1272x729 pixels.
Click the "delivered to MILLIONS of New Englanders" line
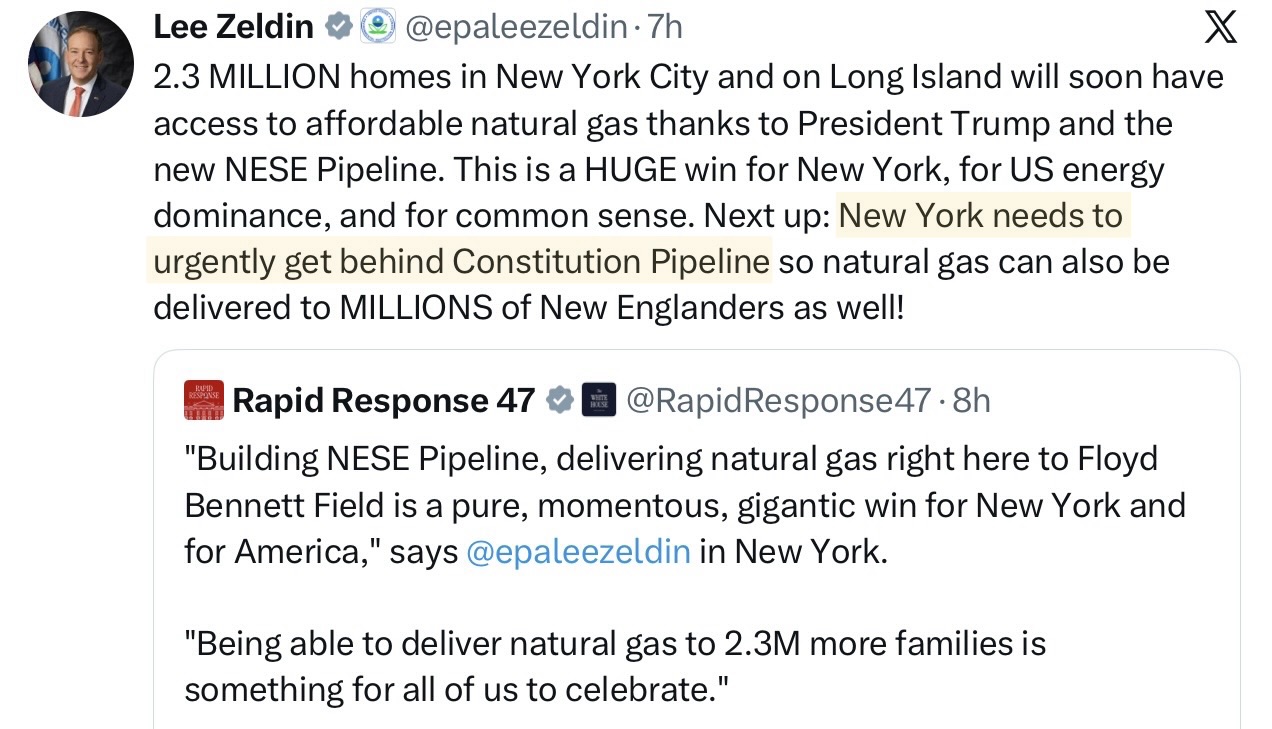pos(528,307)
